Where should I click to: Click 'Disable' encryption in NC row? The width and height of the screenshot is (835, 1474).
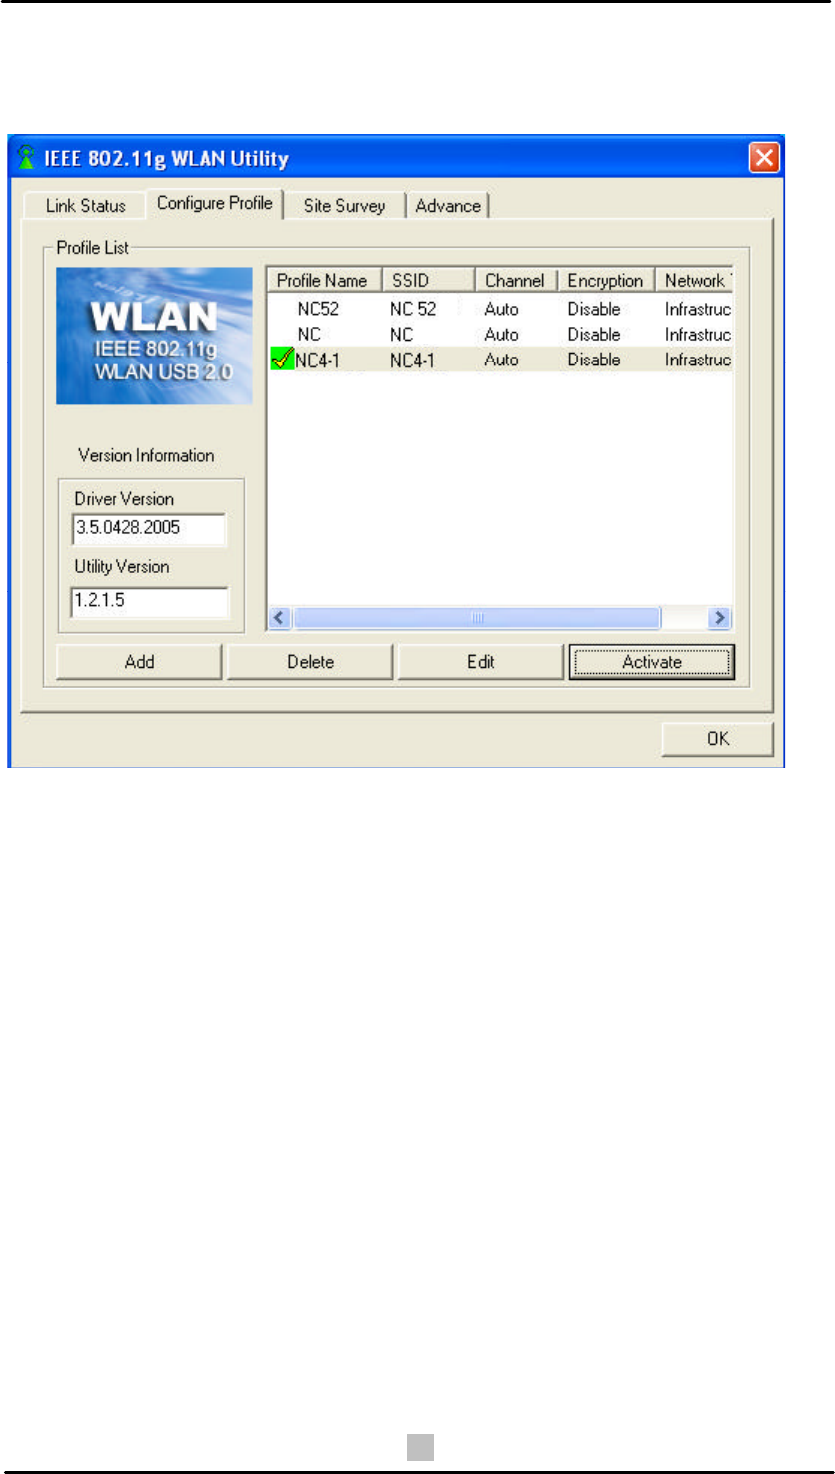[594, 334]
